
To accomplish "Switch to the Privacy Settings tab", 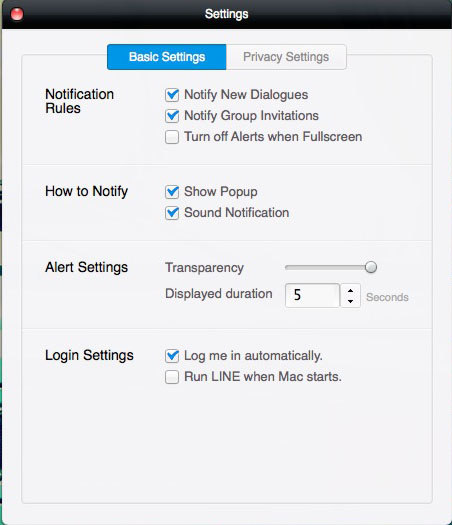I will pyautogui.click(x=286, y=57).
